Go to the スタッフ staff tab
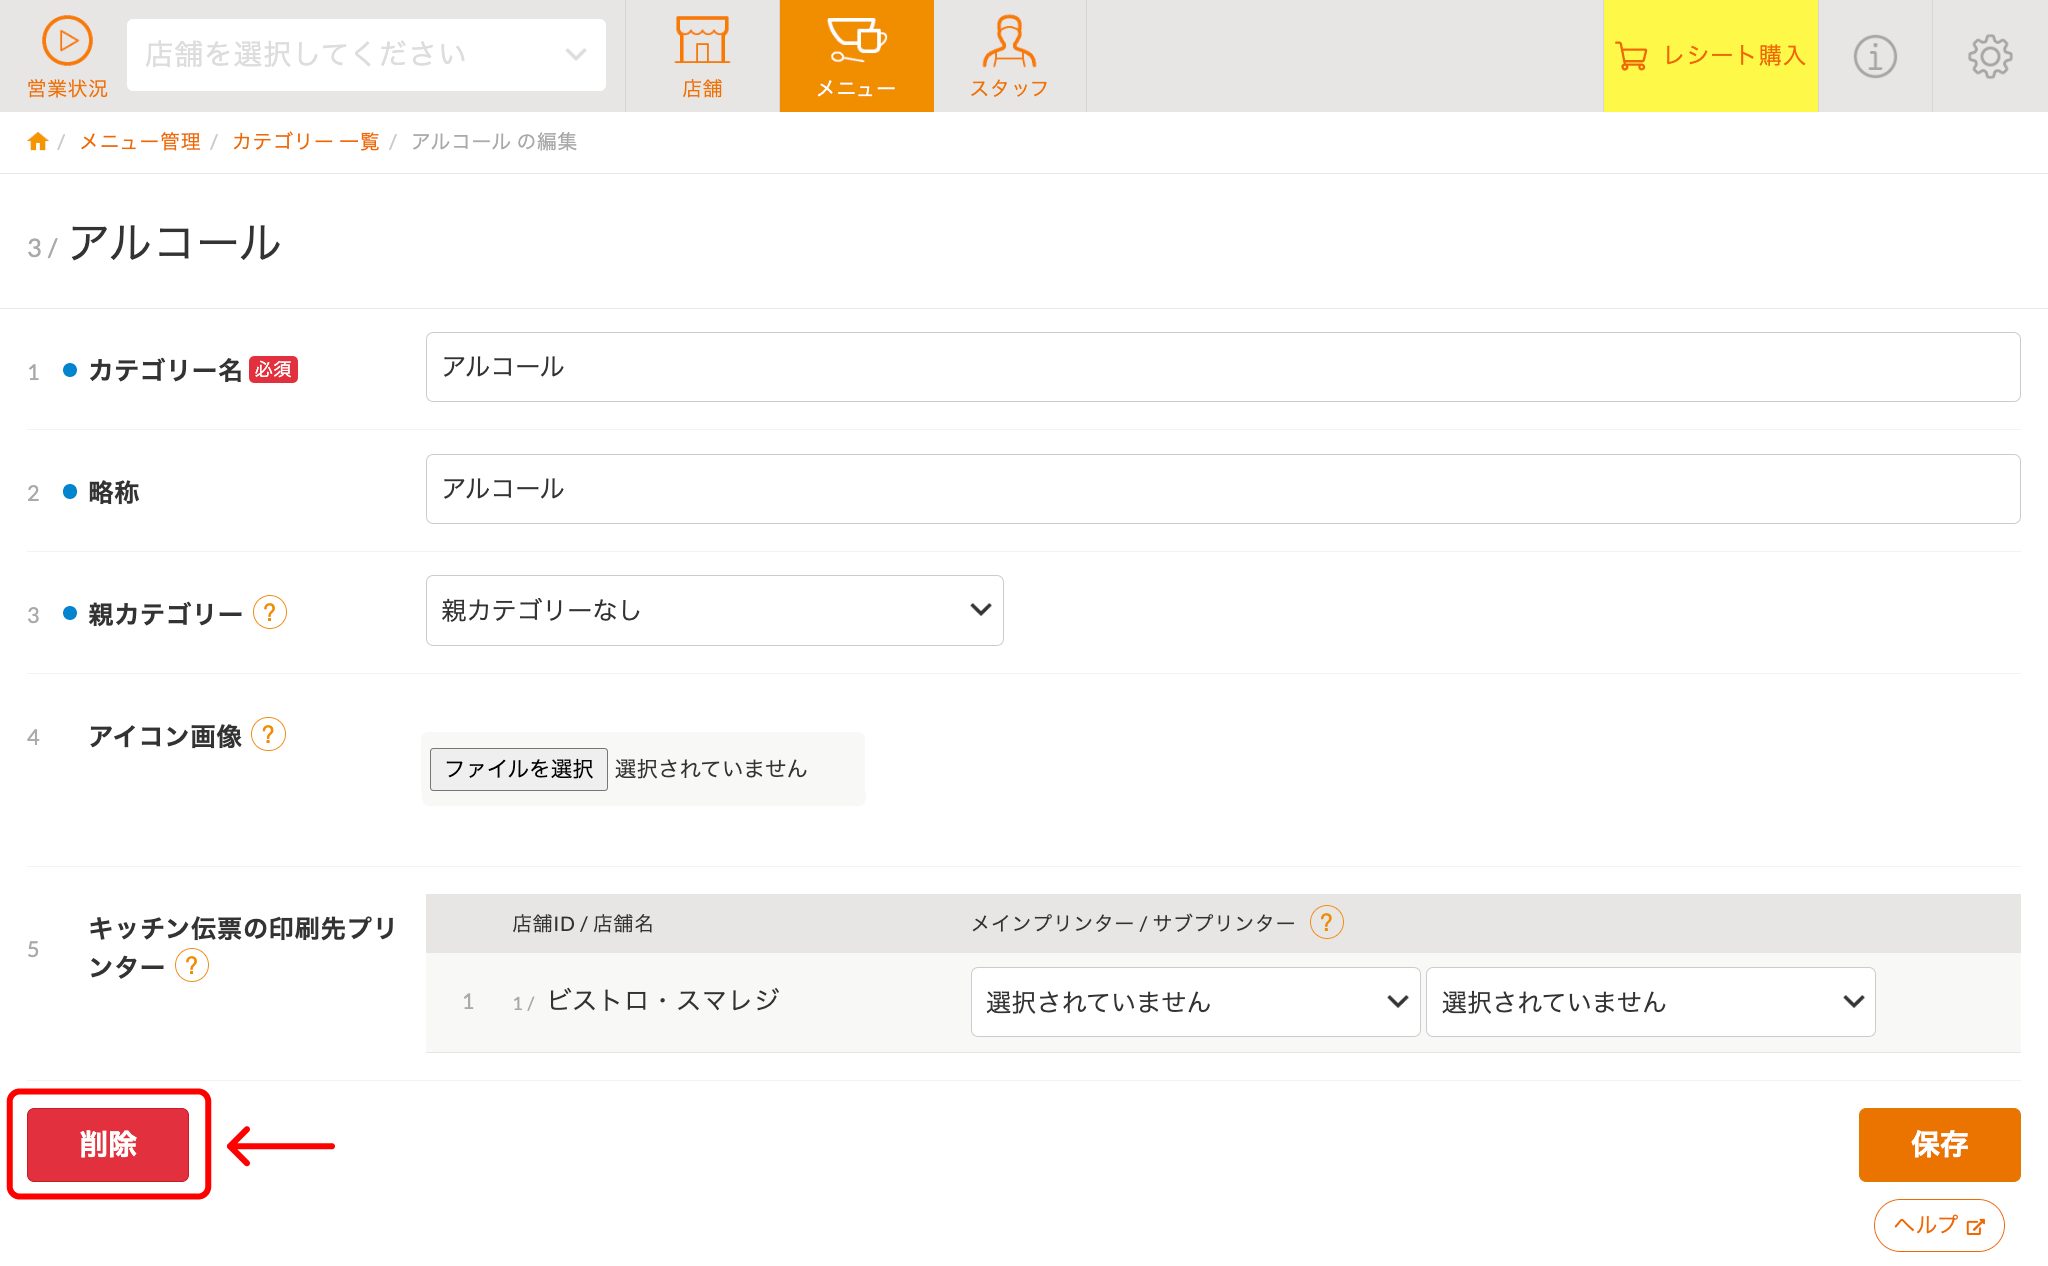Screen dimensions: 2048x1266 click(1009, 56)
